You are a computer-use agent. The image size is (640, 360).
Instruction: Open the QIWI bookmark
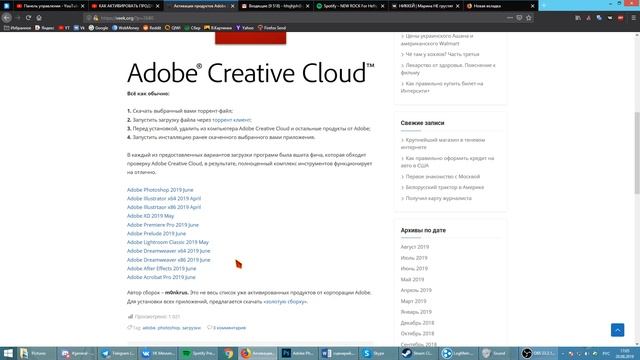pyautogui.click(x=173, y=28)
